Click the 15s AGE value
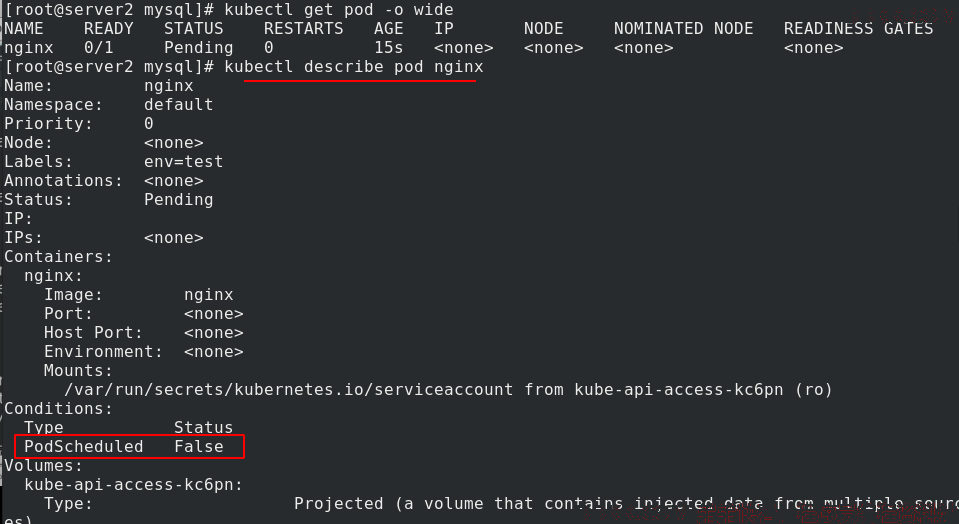The width and height of the screenshot is (959, 524). tap(388, 48)
